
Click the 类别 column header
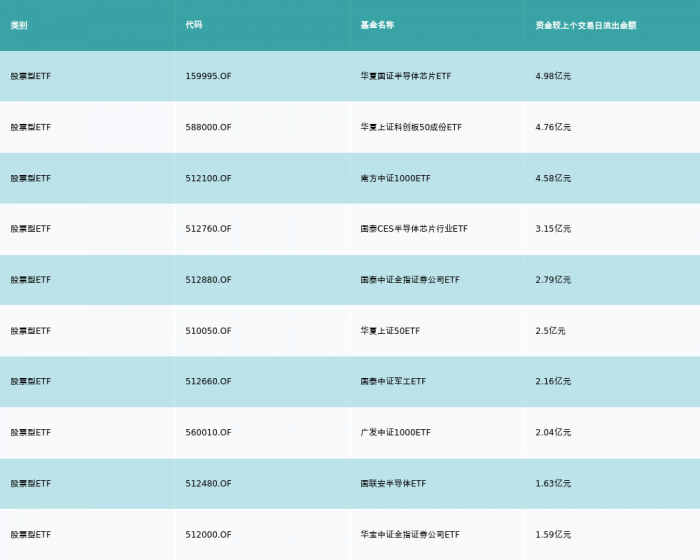[x=19, y=25]
